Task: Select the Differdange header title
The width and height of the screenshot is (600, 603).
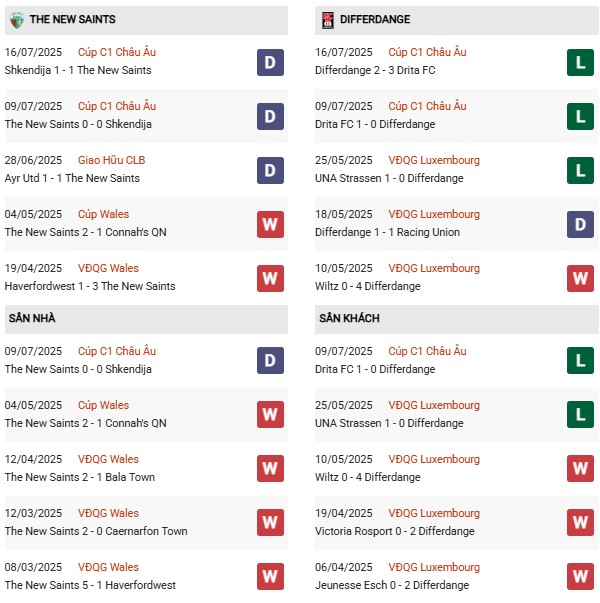Action: point(375,19)
